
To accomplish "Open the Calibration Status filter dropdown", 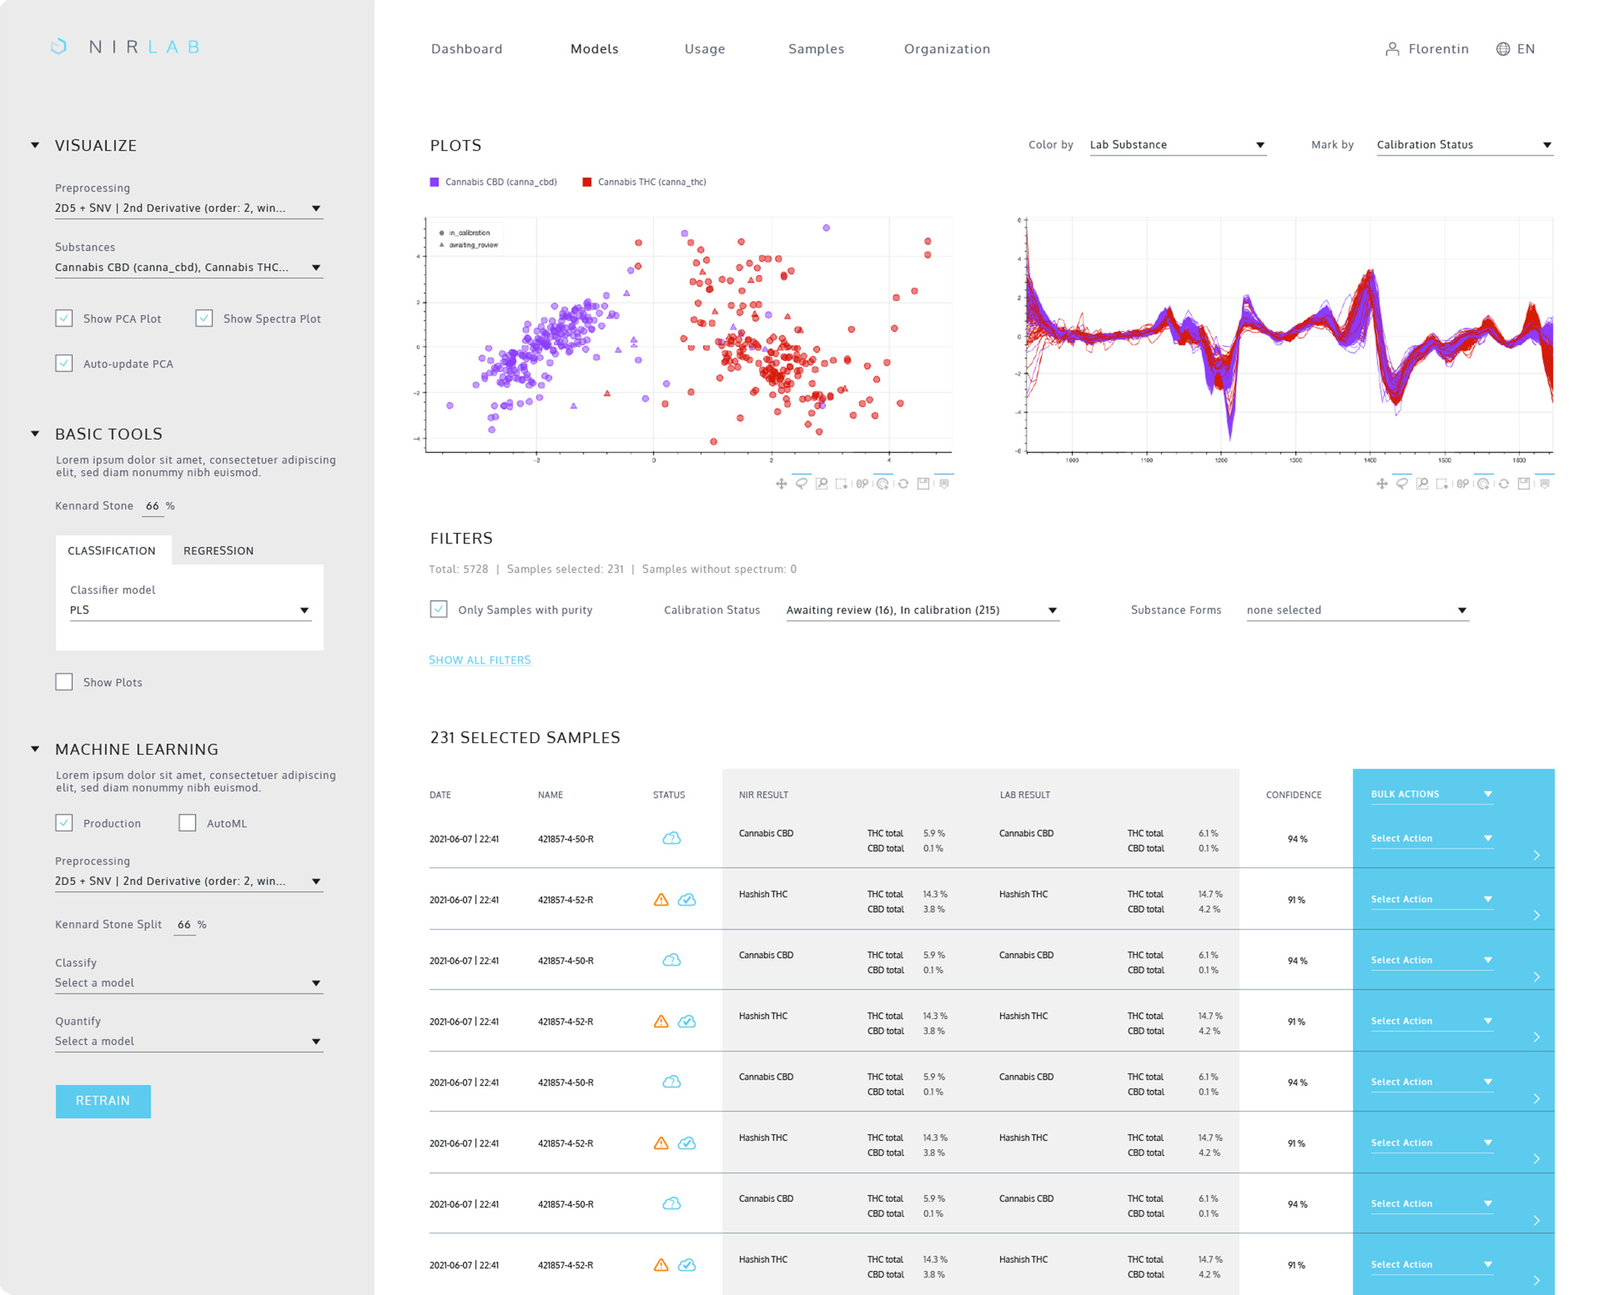I will pyautogui.click(x=920, y=610).
